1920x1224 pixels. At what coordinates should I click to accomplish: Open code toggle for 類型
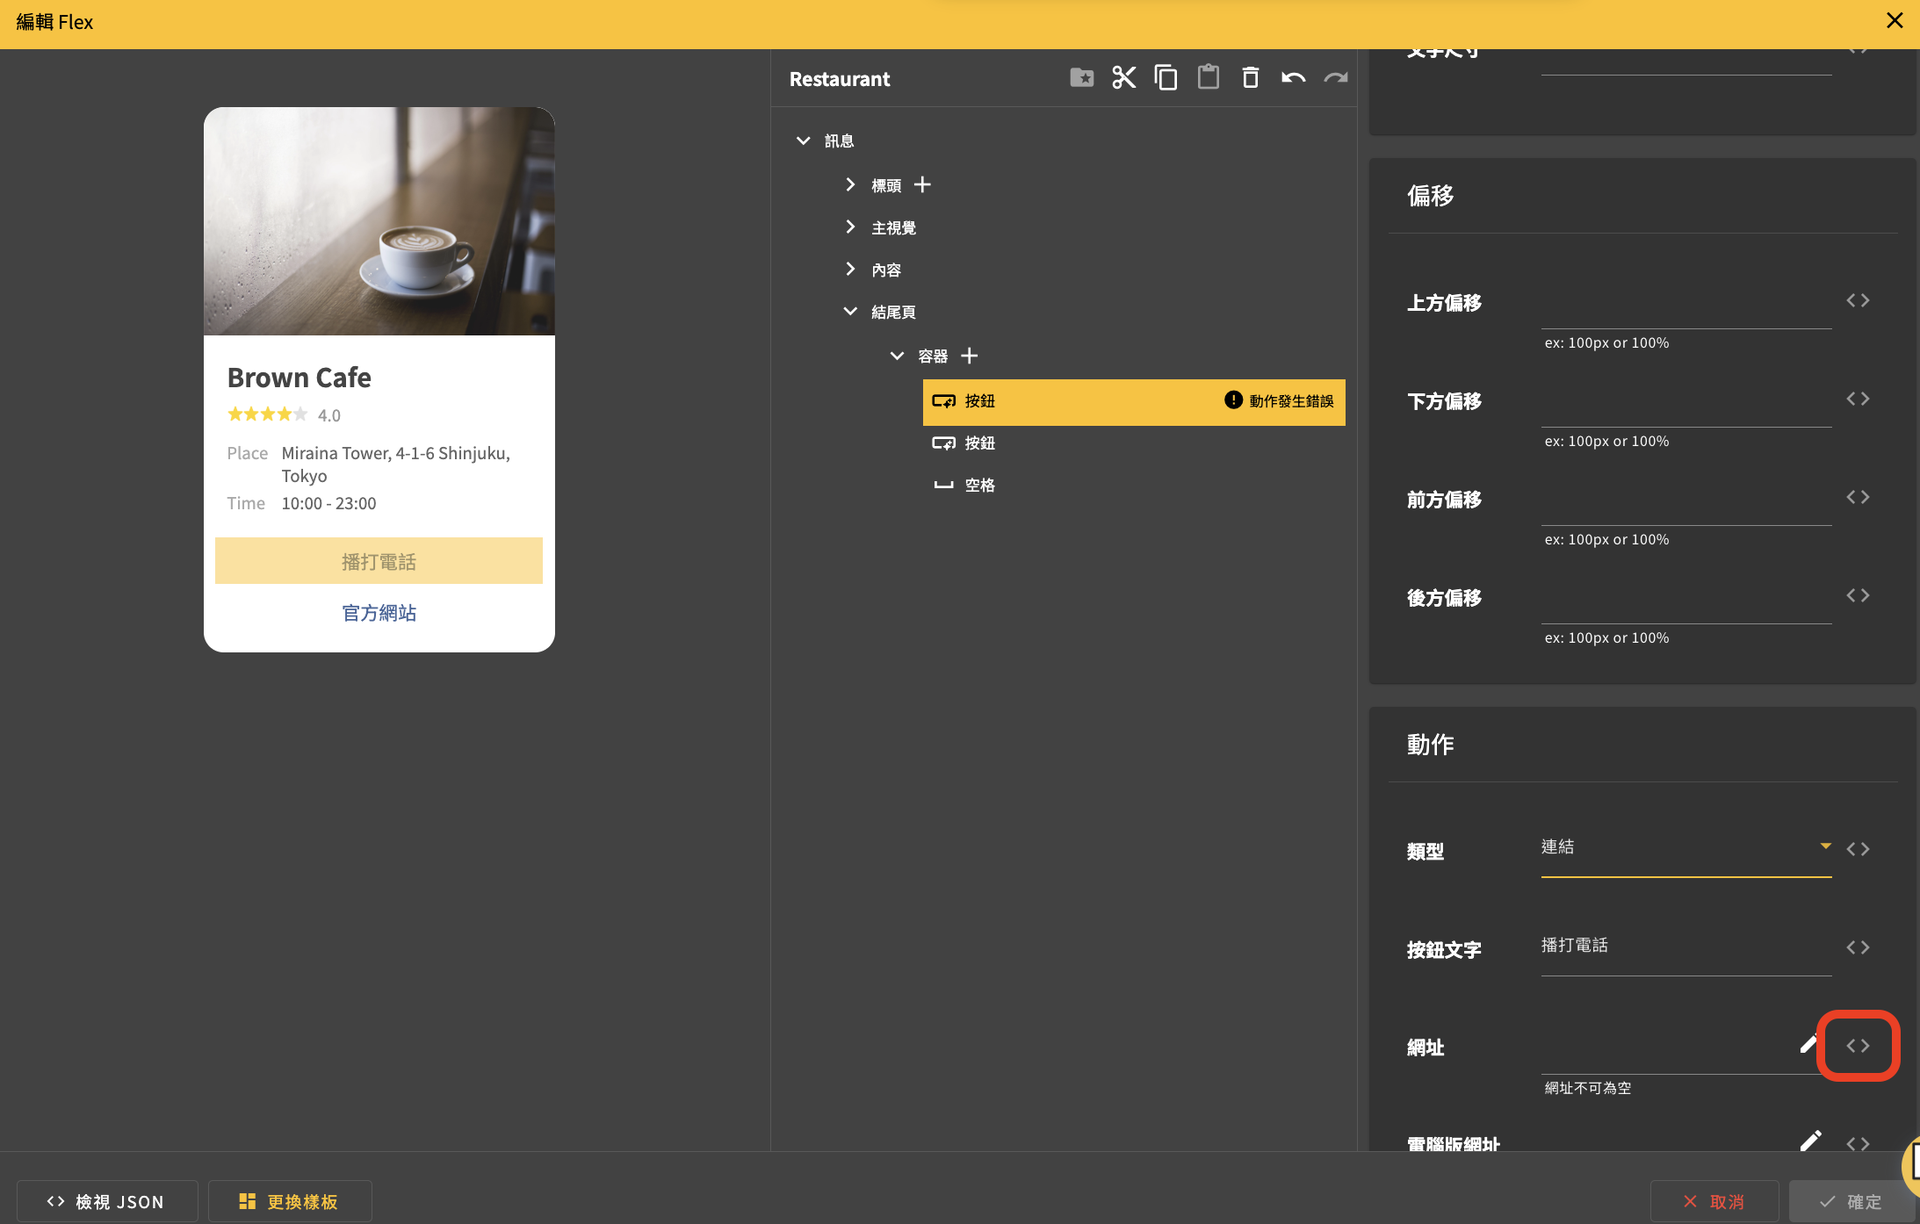click(x=1858, y=849)
